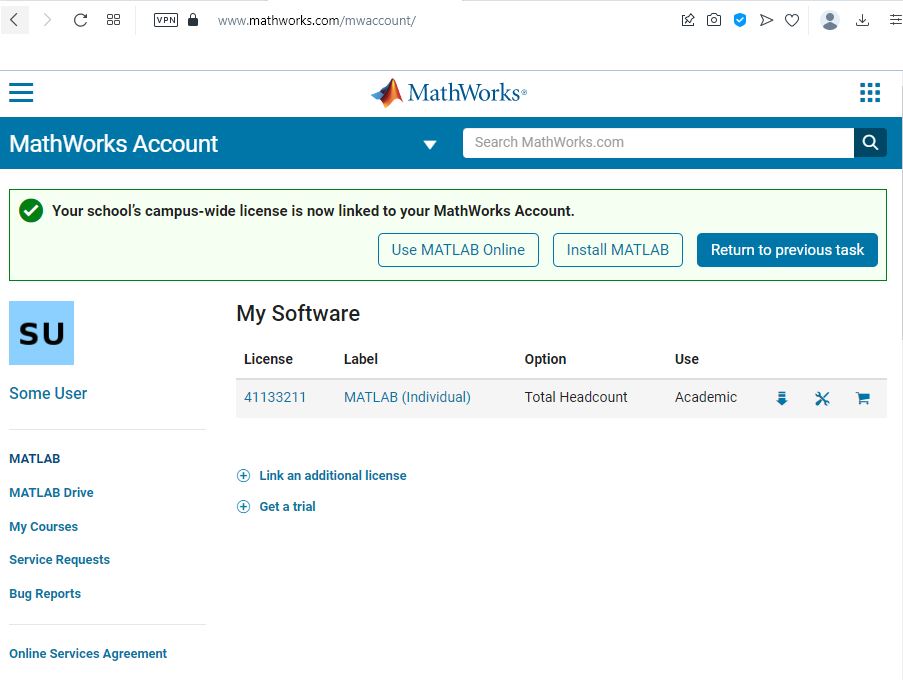This screenshot has width=903, height=680.
Task: Click the browser reload page icon
Action: (x=81, y=20)
